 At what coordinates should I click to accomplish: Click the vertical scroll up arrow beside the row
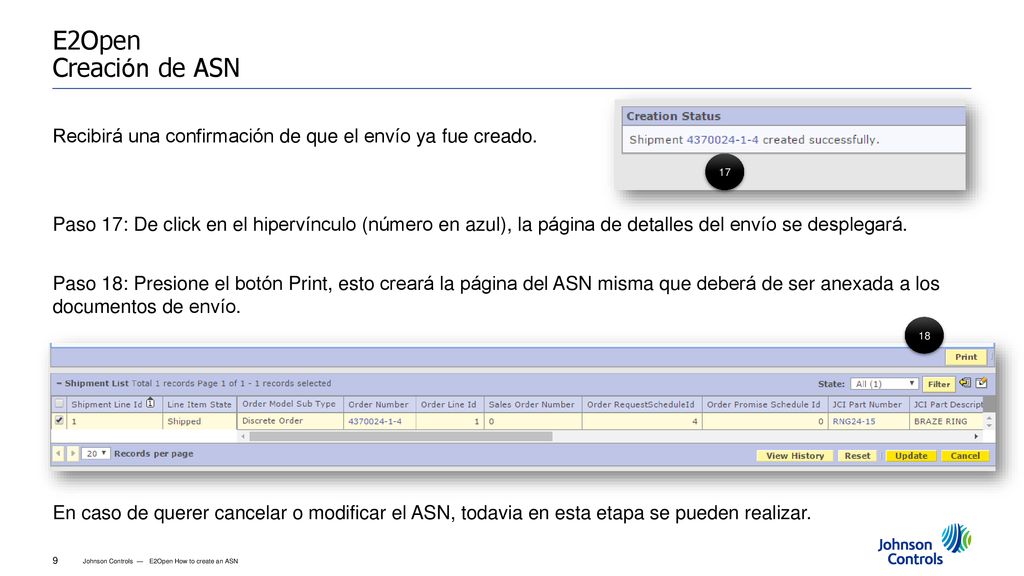tap(989, 418)
